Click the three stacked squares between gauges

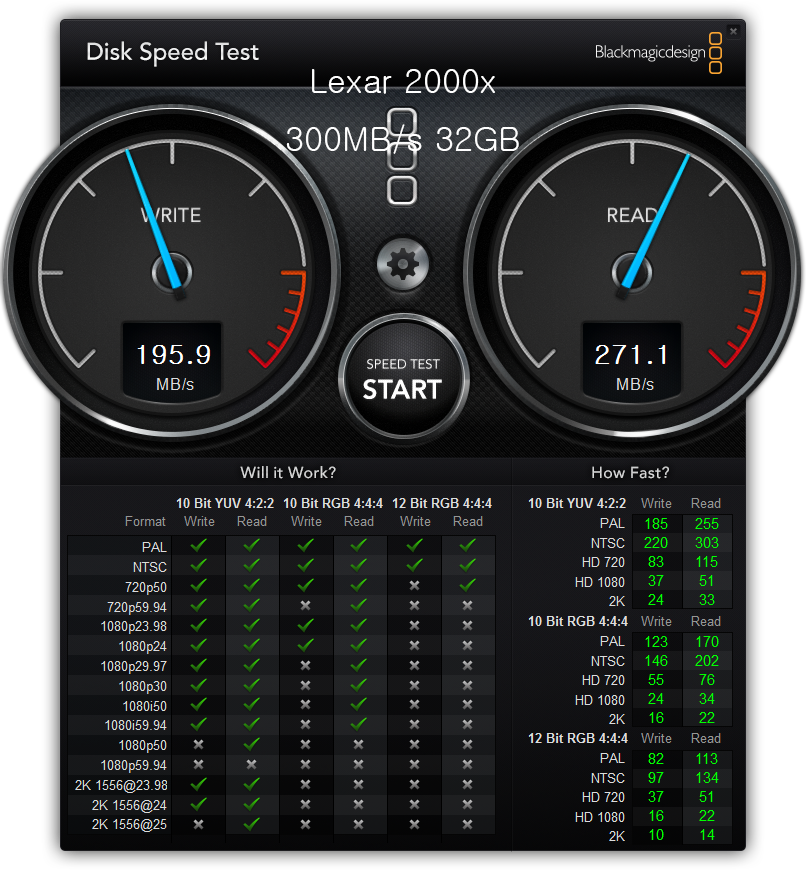click(402, 156)
